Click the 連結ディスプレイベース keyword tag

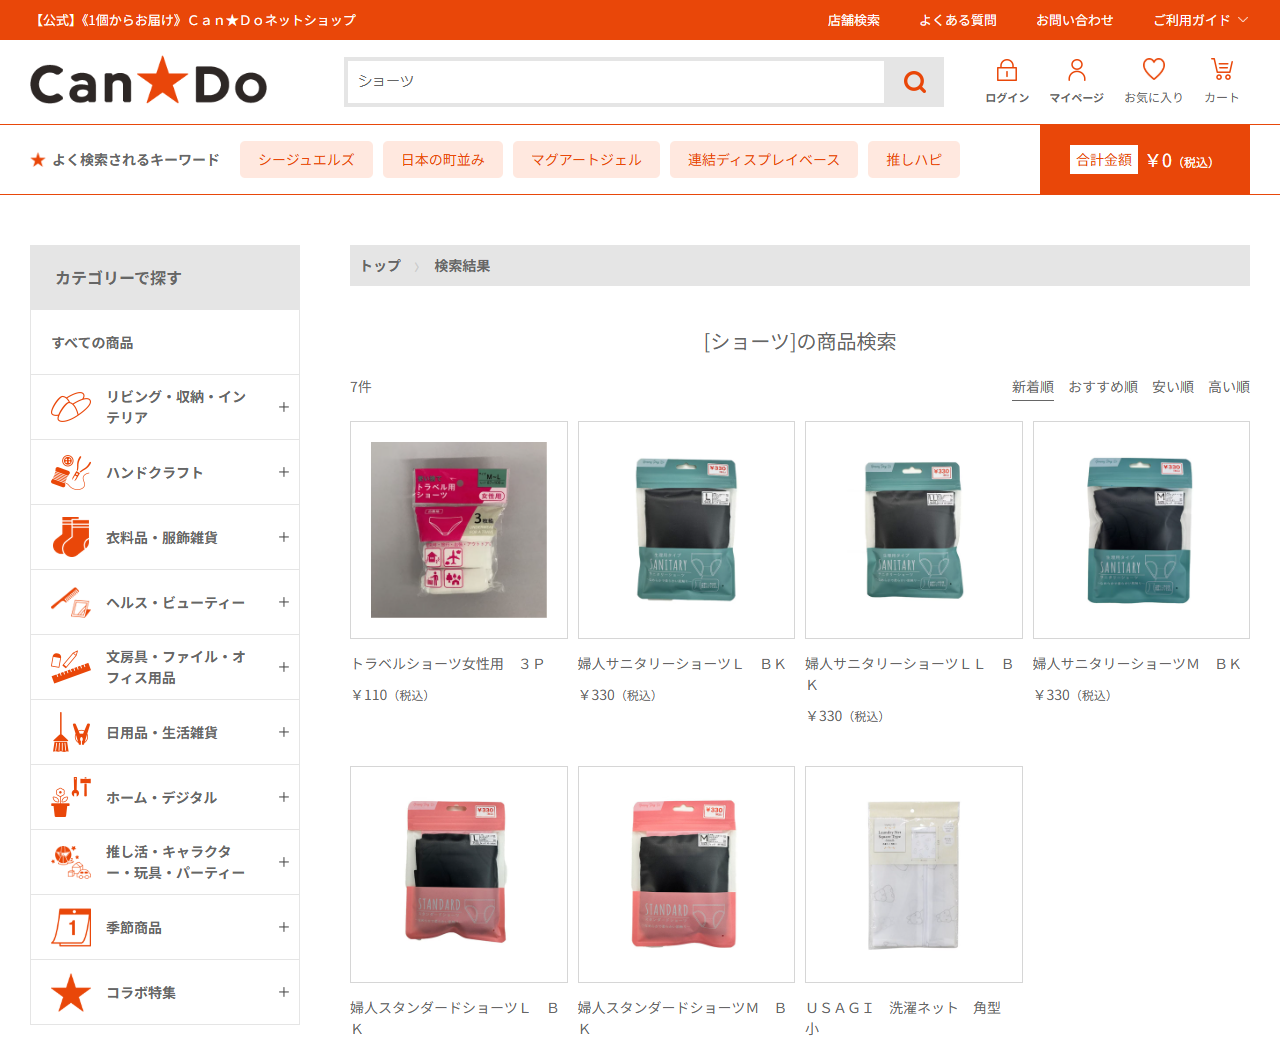pyautogui.click(x=764, y=159)
